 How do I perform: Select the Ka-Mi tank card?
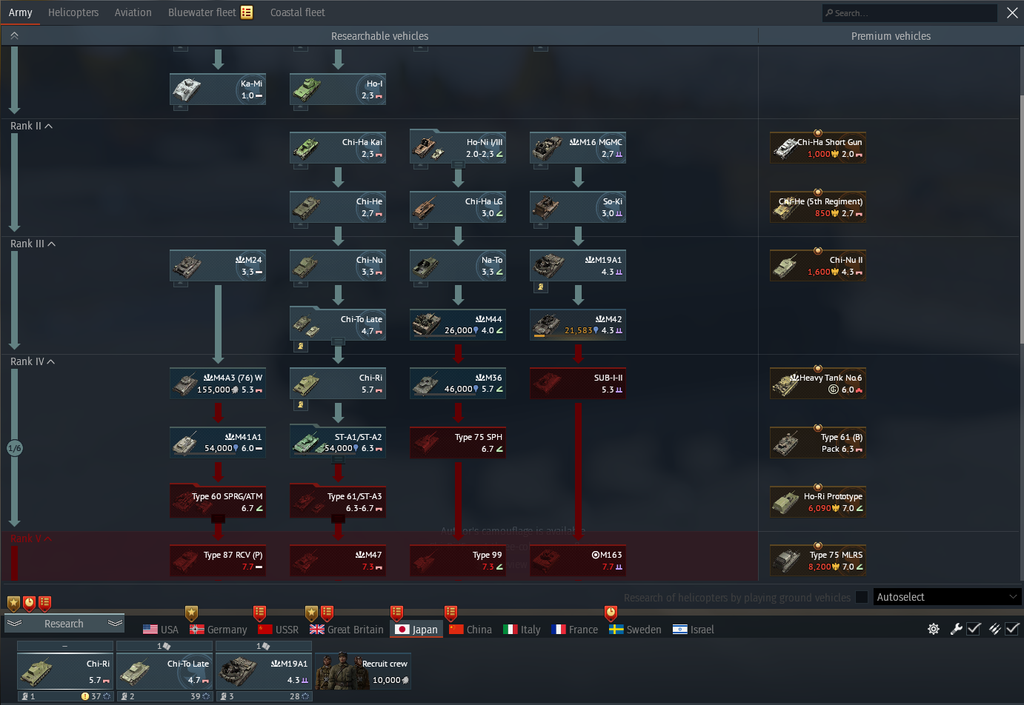[x=217, y=89]
